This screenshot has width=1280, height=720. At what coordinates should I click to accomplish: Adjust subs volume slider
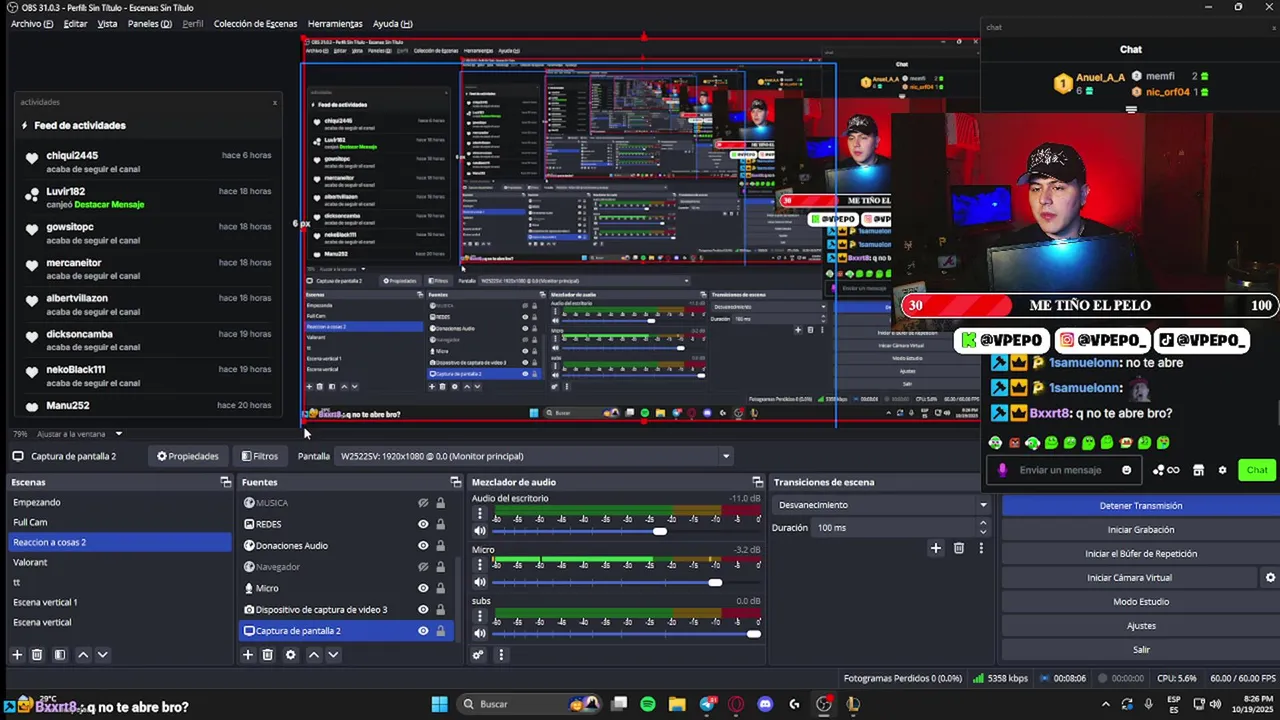tap(754, 633)
